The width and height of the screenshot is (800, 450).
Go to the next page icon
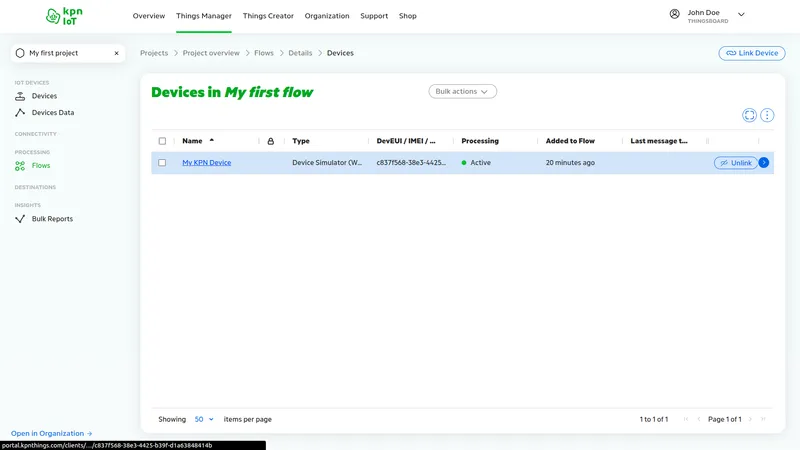click(751, 419)
